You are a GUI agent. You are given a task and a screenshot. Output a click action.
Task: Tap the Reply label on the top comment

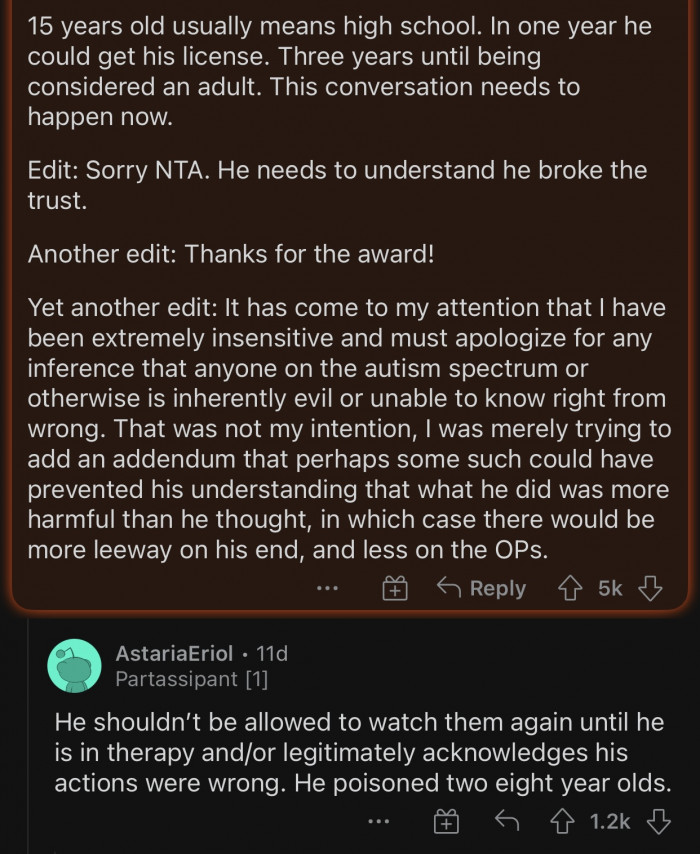tap(500, 588)
